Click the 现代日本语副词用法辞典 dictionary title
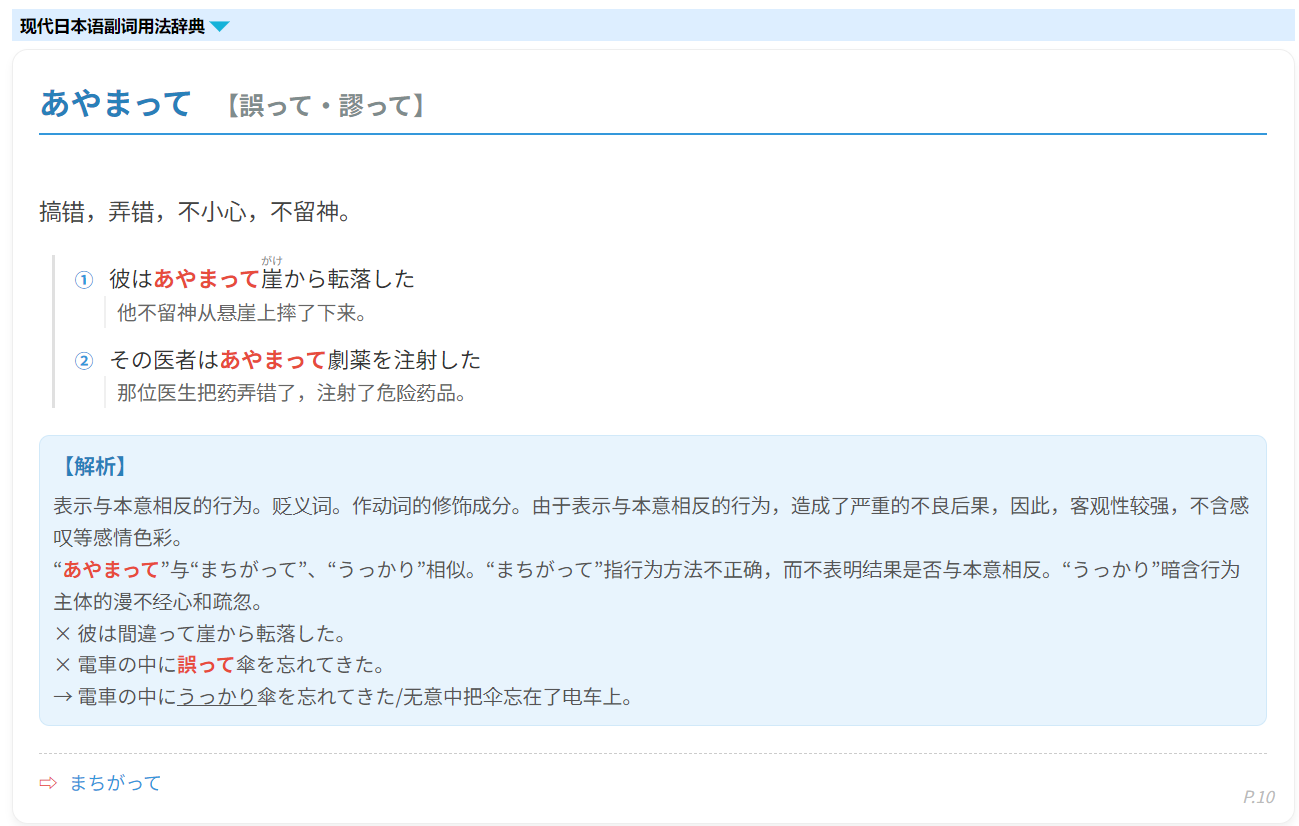Screen dimensions: 1299x826 (x=112, y=27)
